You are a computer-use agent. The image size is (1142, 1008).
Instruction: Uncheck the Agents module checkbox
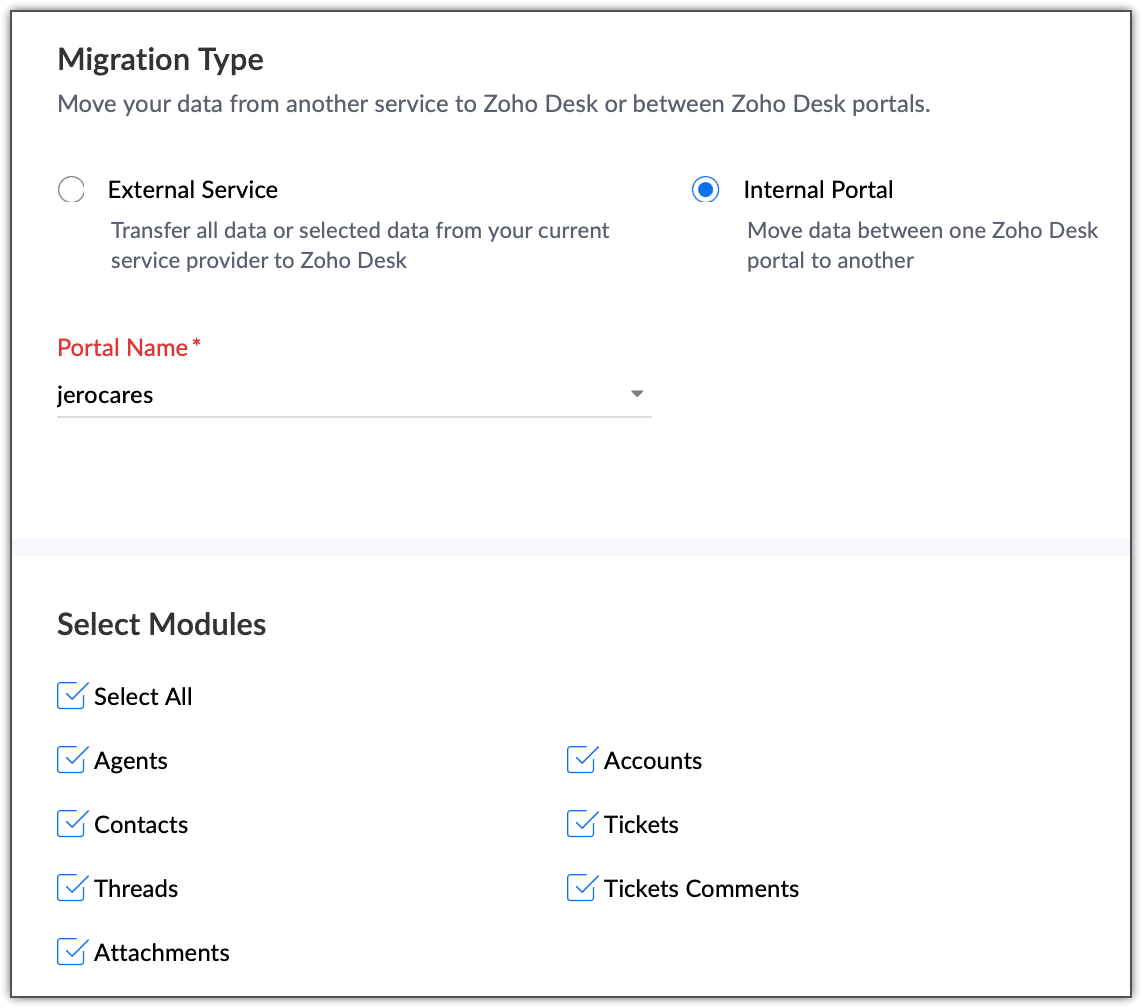(71, 760)
